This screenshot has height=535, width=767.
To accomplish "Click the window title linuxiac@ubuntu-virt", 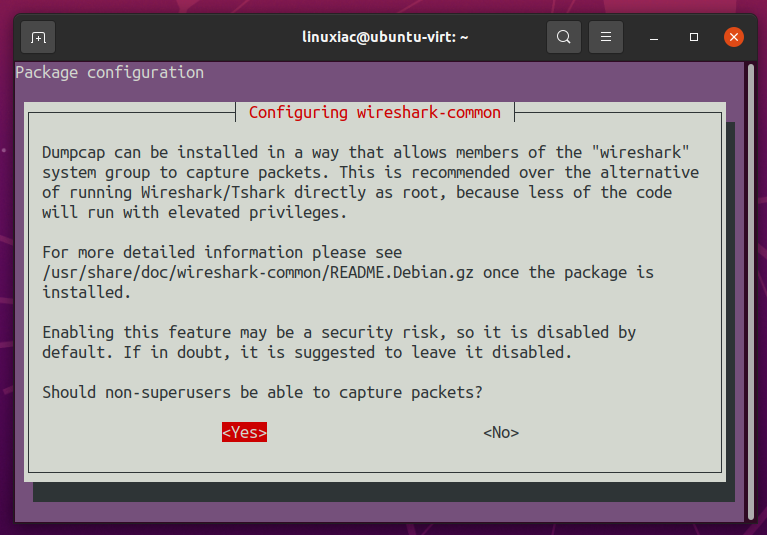I will click(385, 37).
